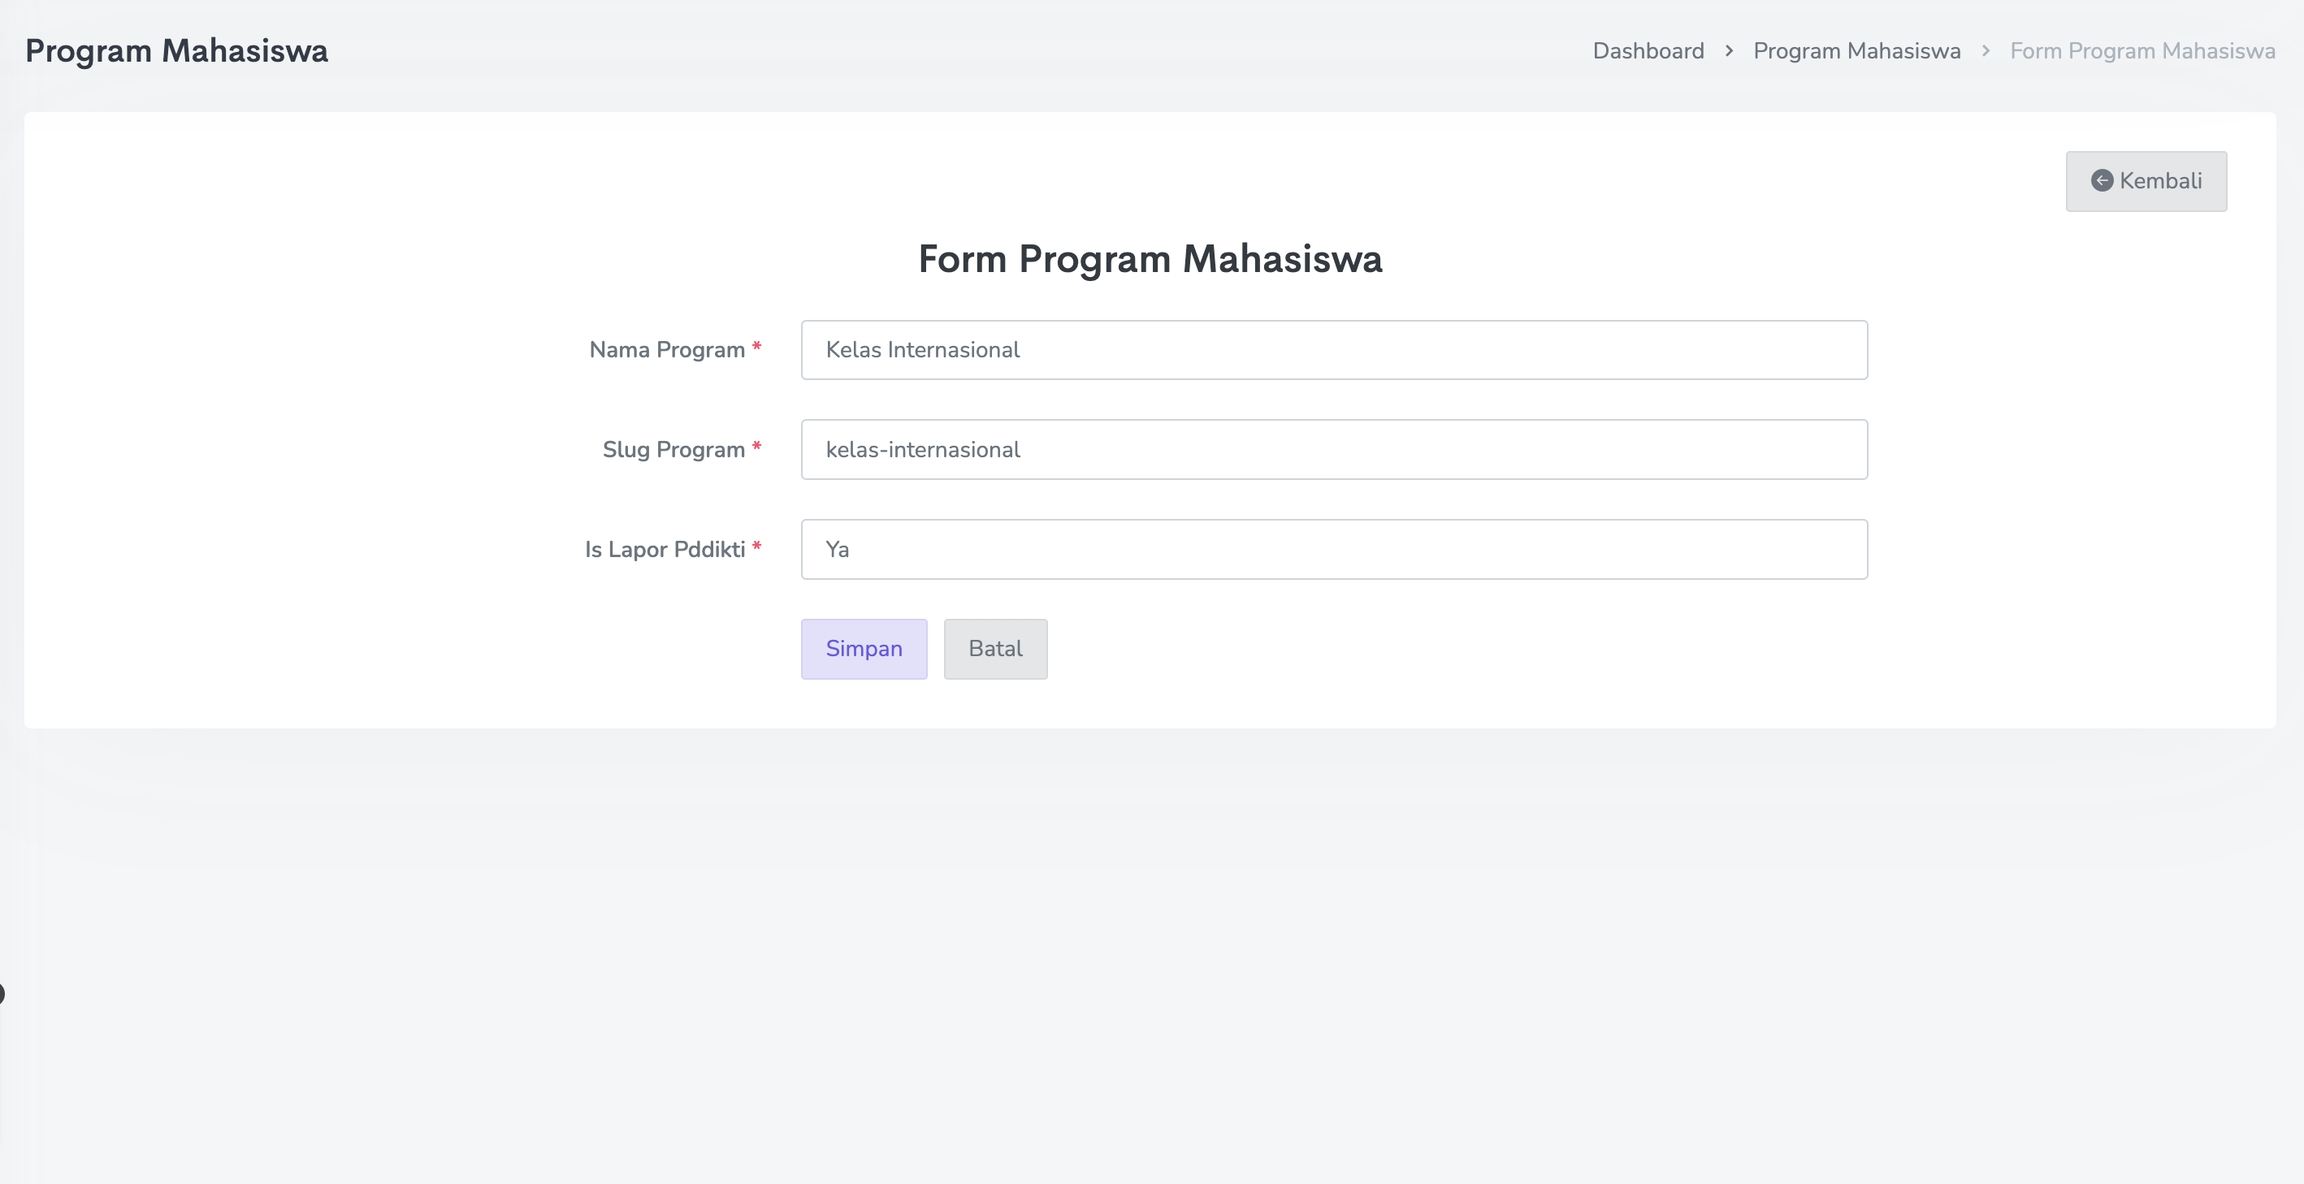The height and width of the screenshot is (1184, 2304).
Task: Click the dark circle at left screen edge
Action: coord(1,994)
